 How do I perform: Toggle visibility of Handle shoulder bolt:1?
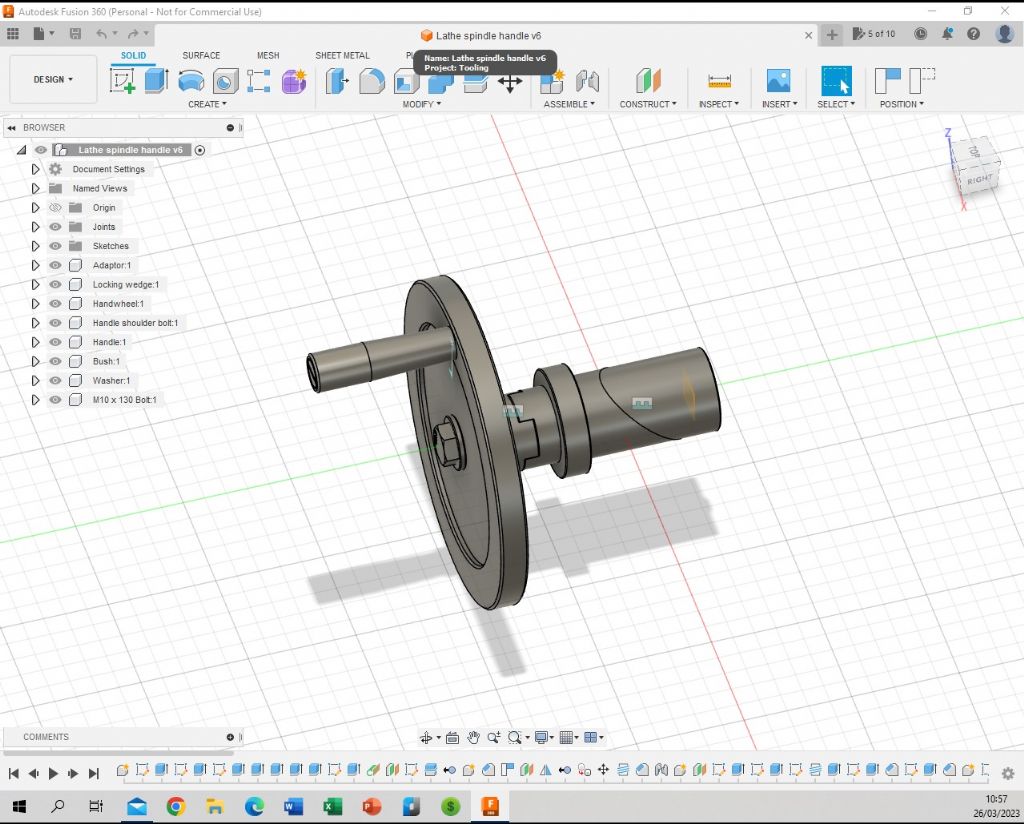tap(56, 323)
